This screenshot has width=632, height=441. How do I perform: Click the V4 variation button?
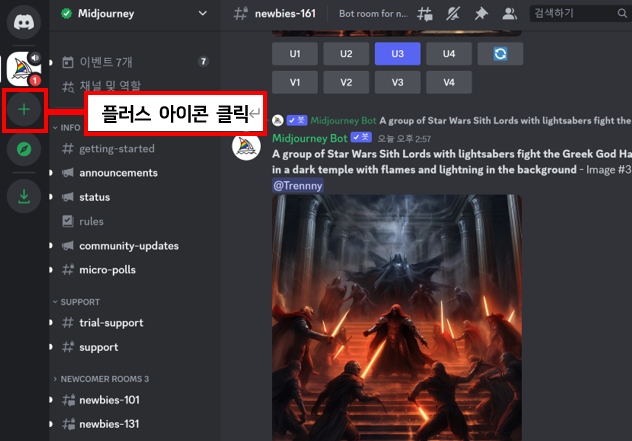click(449, 82)
